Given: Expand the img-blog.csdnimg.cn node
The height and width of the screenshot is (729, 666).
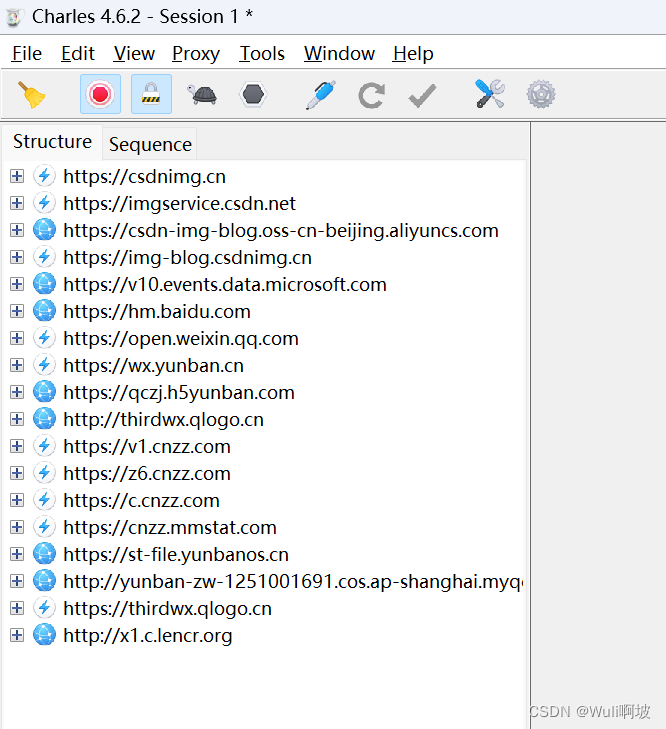Looking at the screenshot, I should 17,257.
